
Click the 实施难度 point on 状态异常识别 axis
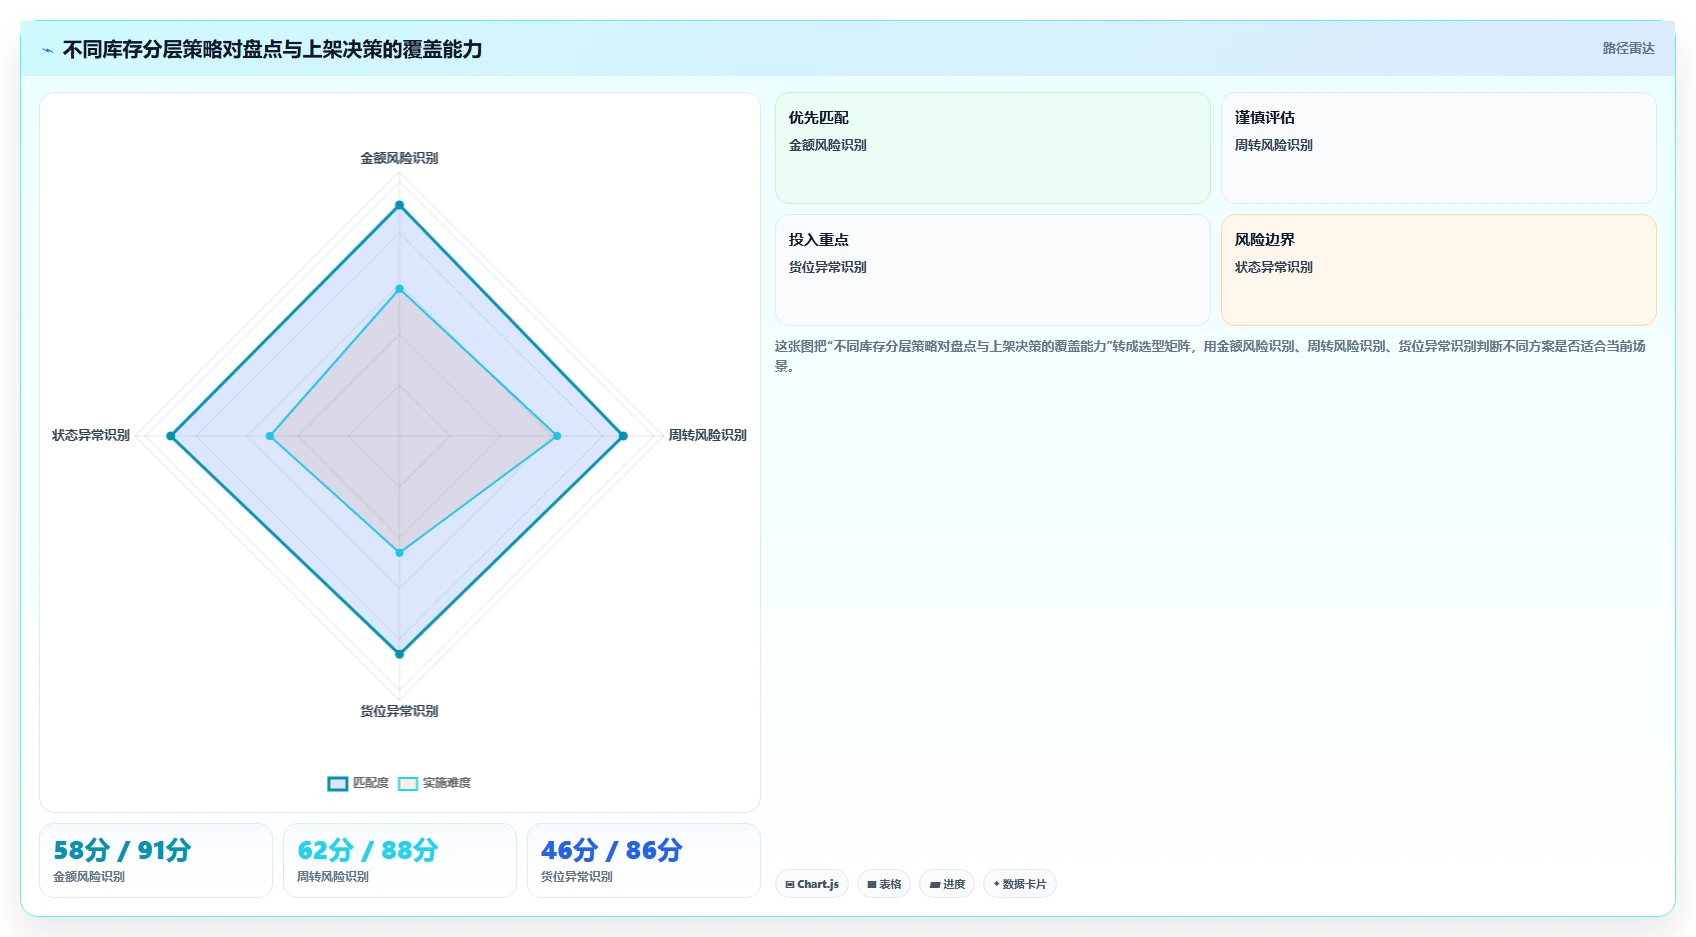pos(270,436)
